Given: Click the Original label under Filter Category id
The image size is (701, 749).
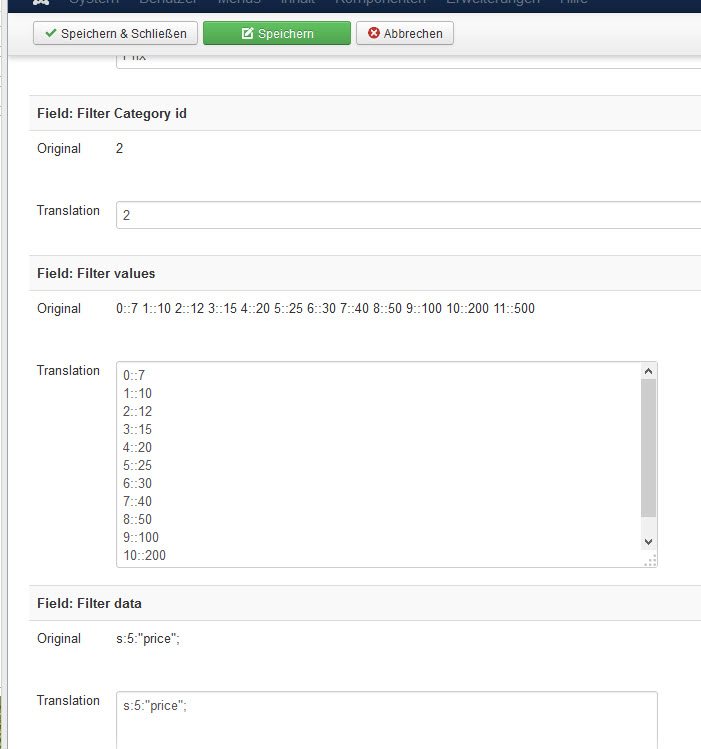Looking at the screenshot, I should pyautogui.click(x=59, y=149).
